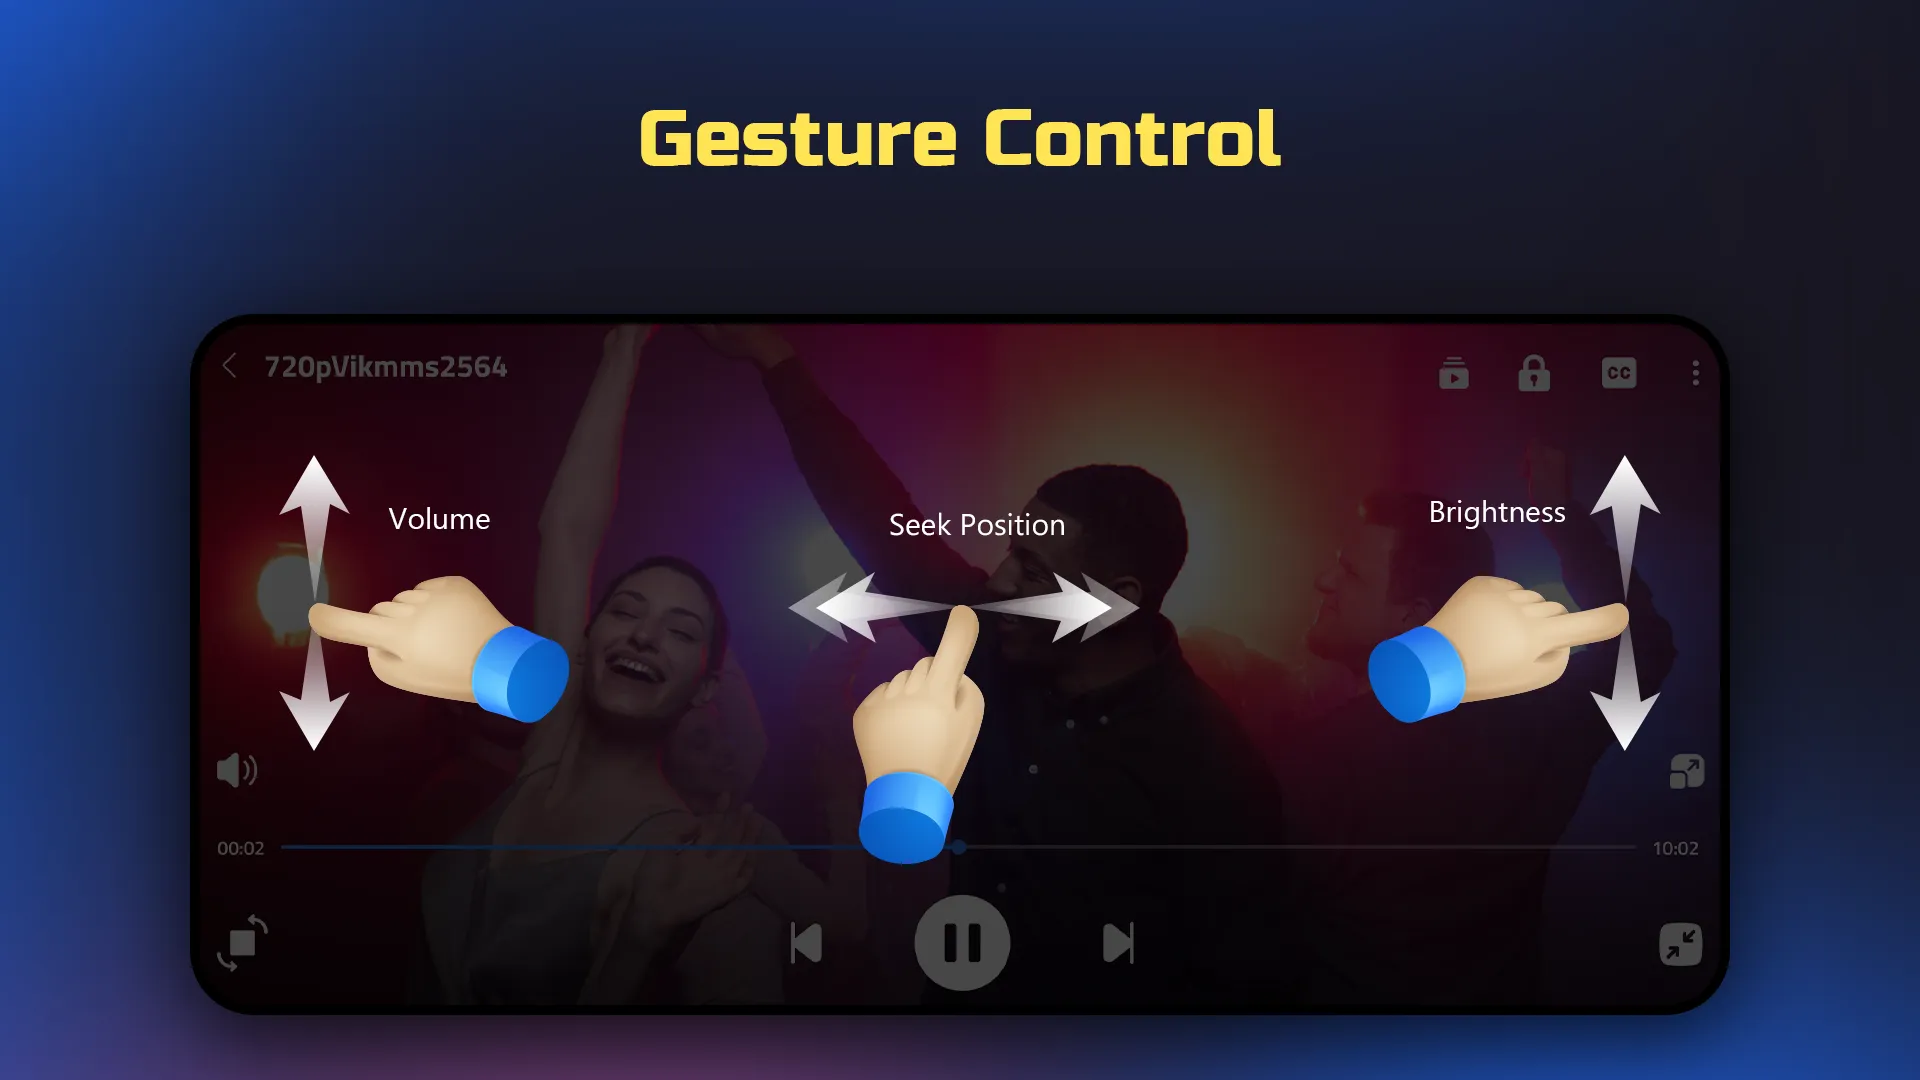1920x1080 pixels.
Task: Click the rotate screen icon
Action: coord(241,942)
